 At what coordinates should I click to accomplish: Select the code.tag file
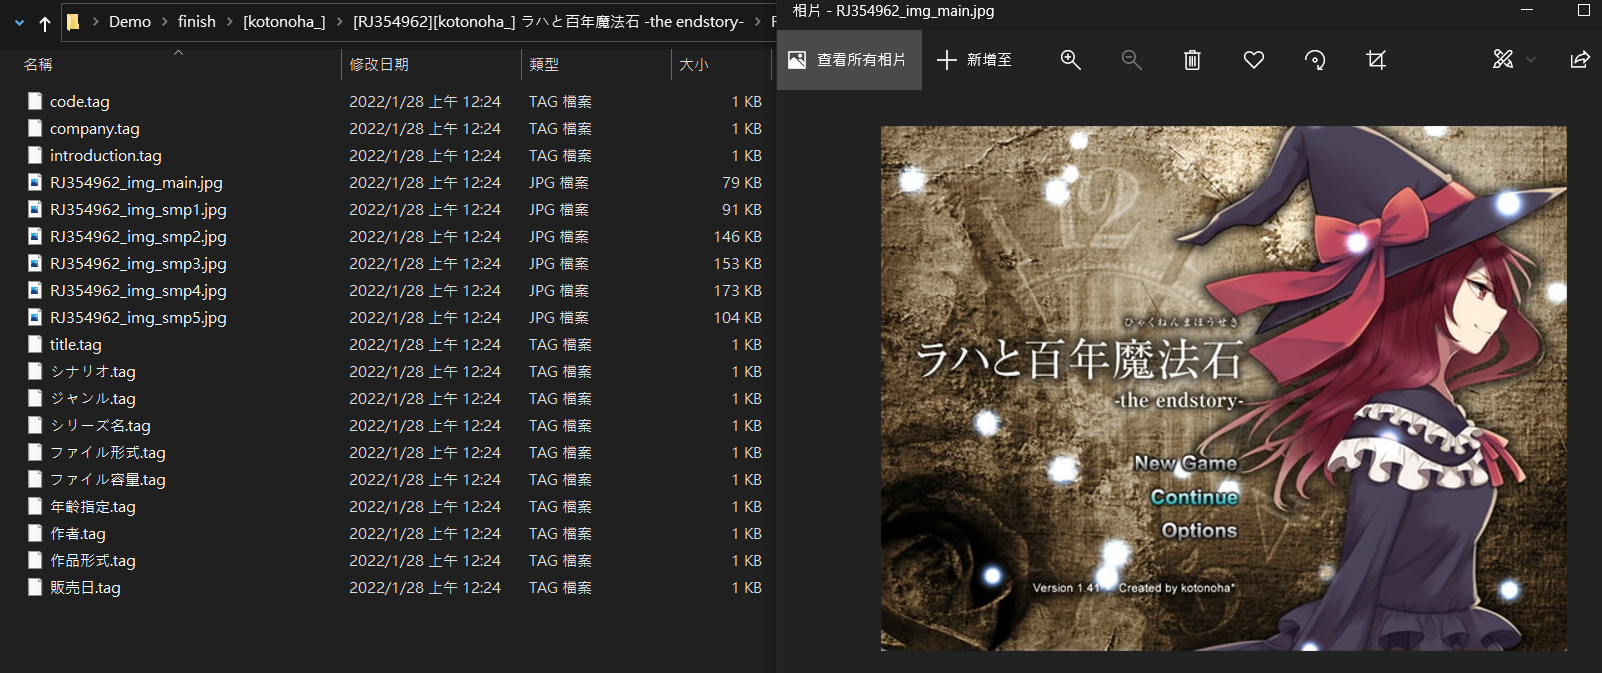coord(80,101)
